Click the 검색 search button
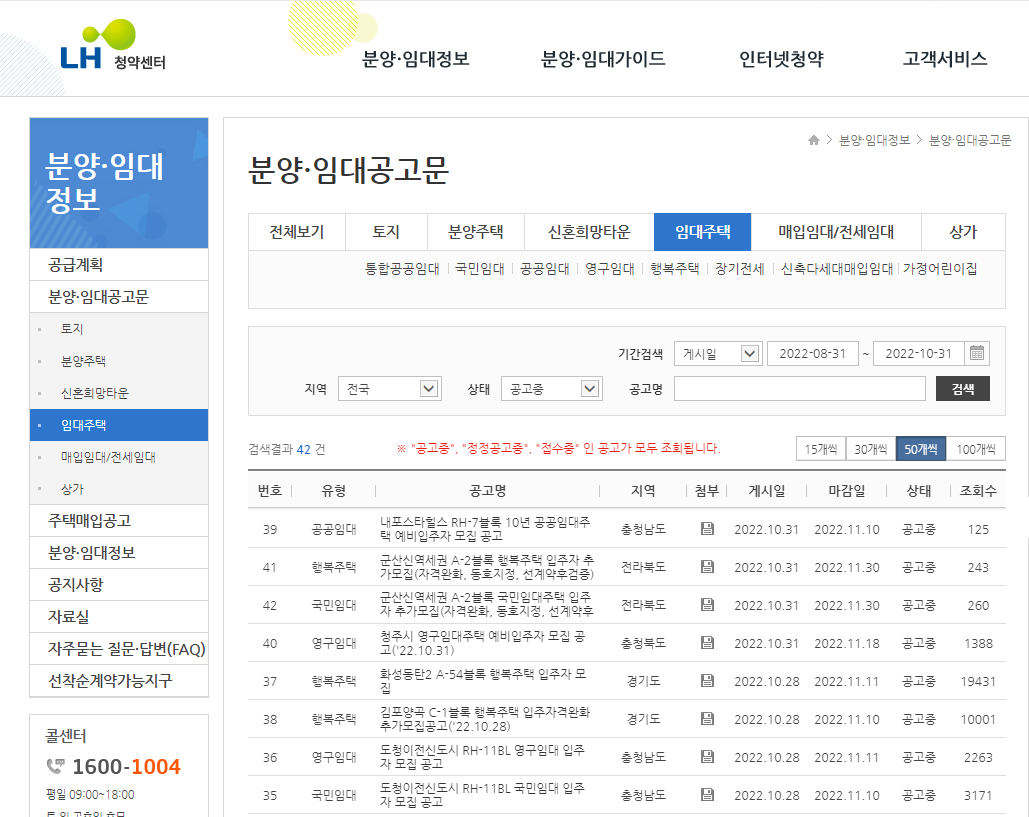This screenshot has height=817, width=1029. (x=962, y=388)
